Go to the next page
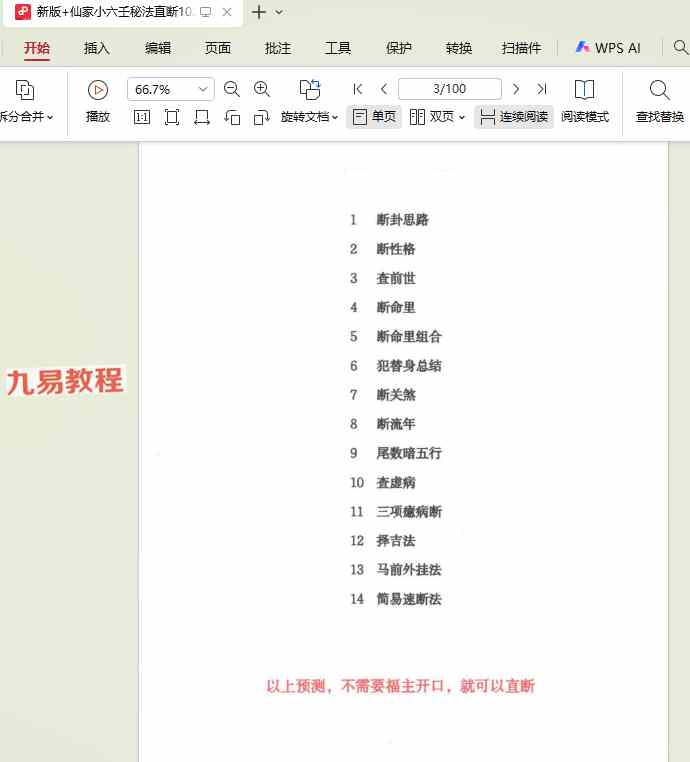This screenshot has height=762, width=690. (x=516, y=89)
